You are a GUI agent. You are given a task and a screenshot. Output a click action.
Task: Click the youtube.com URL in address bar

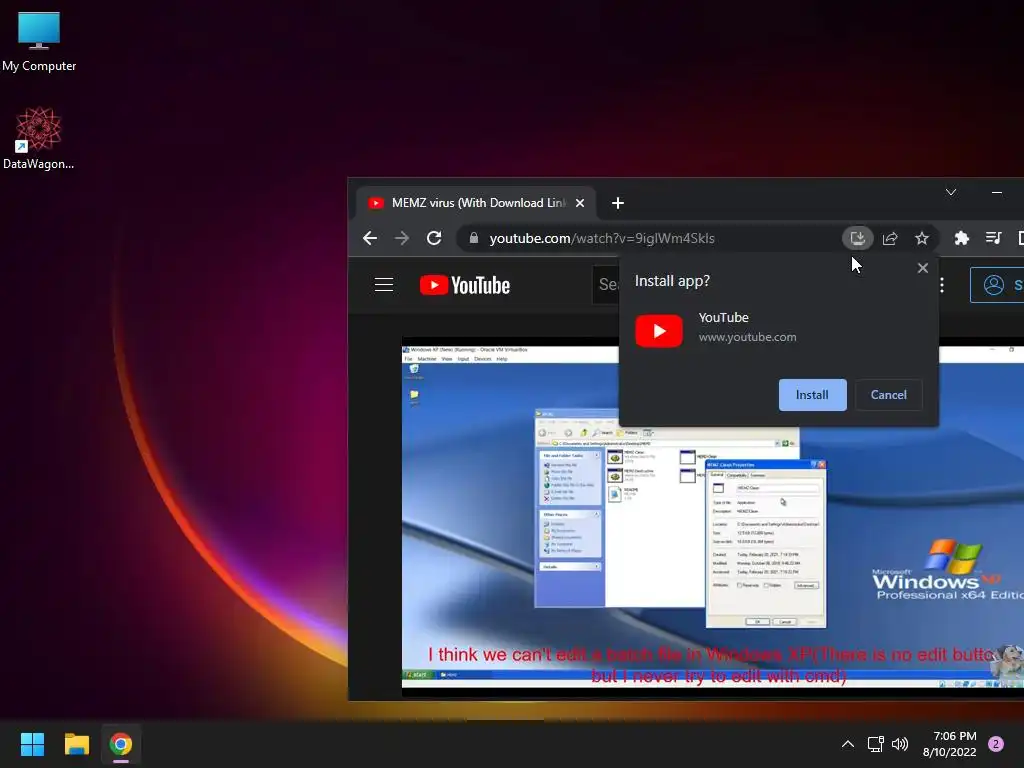602,238
